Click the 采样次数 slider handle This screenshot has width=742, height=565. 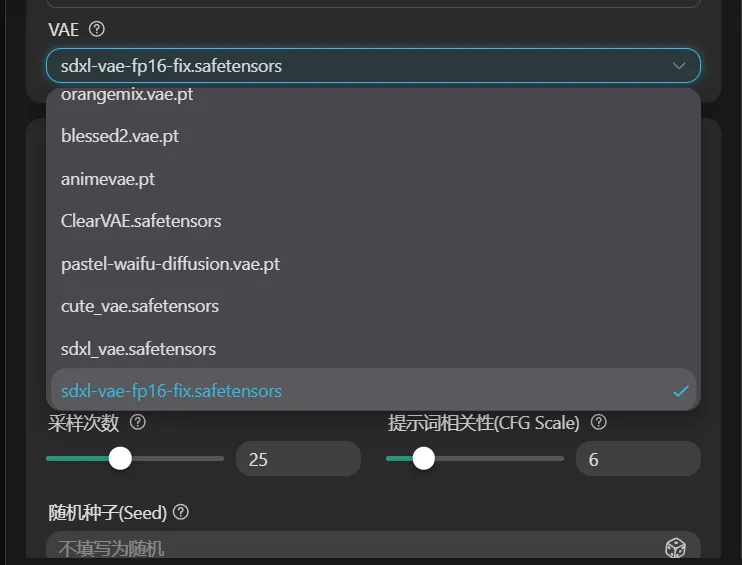click(x=120, y=458)
